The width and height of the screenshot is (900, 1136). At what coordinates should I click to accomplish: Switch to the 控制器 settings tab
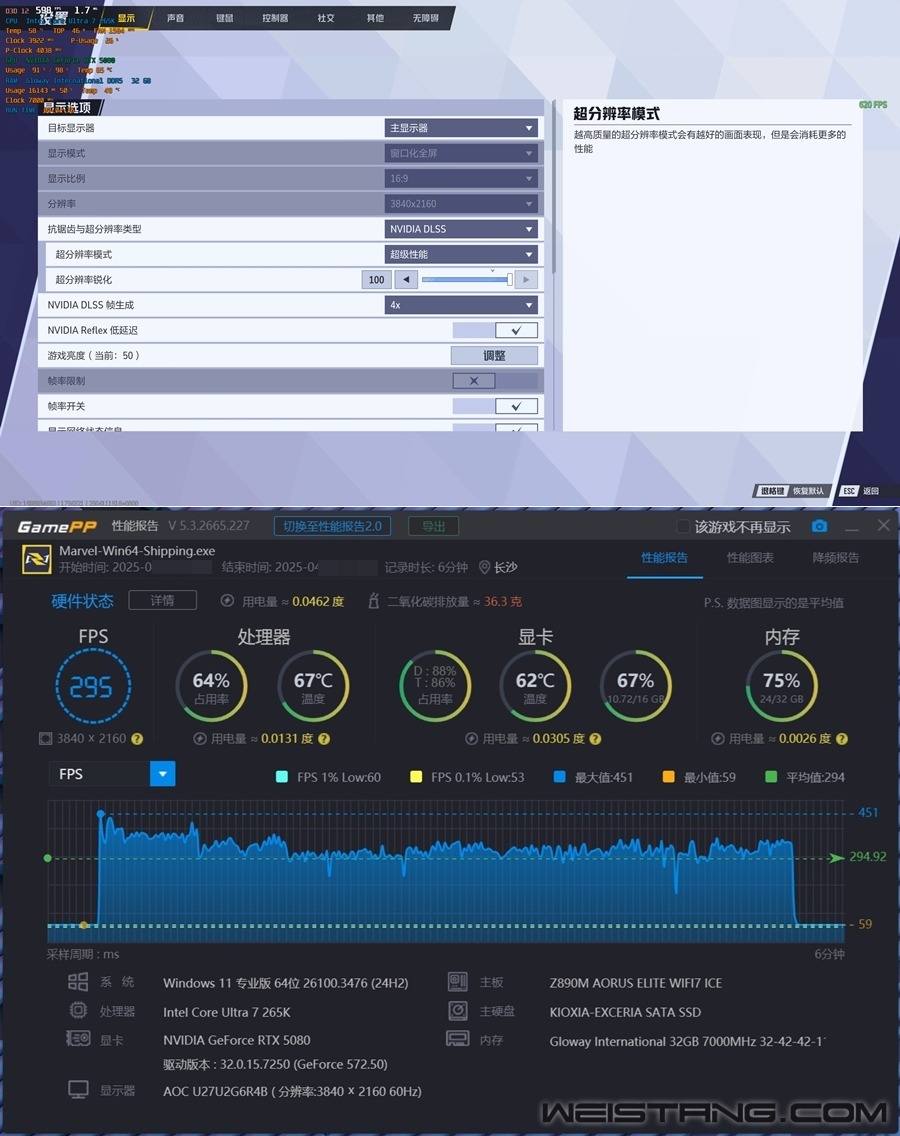click(x=275, y=18)
